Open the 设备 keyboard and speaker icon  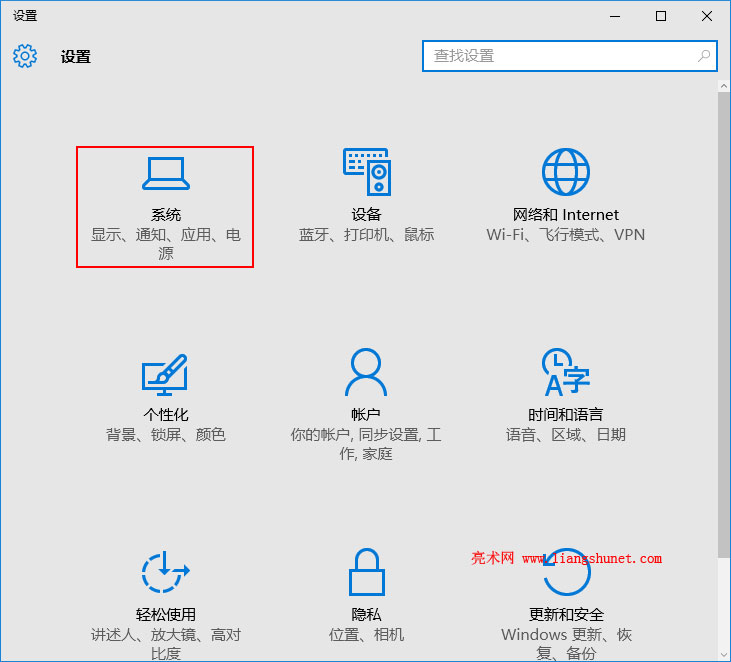367,172
